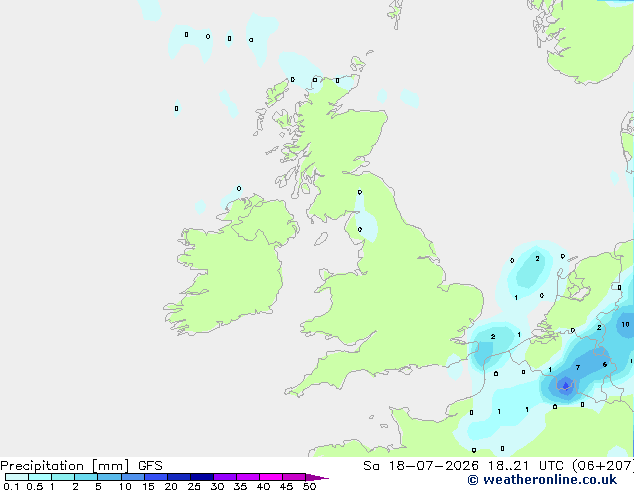
Task: Click the 15–20 mm blue legend swatch
Action: (156, 477)
